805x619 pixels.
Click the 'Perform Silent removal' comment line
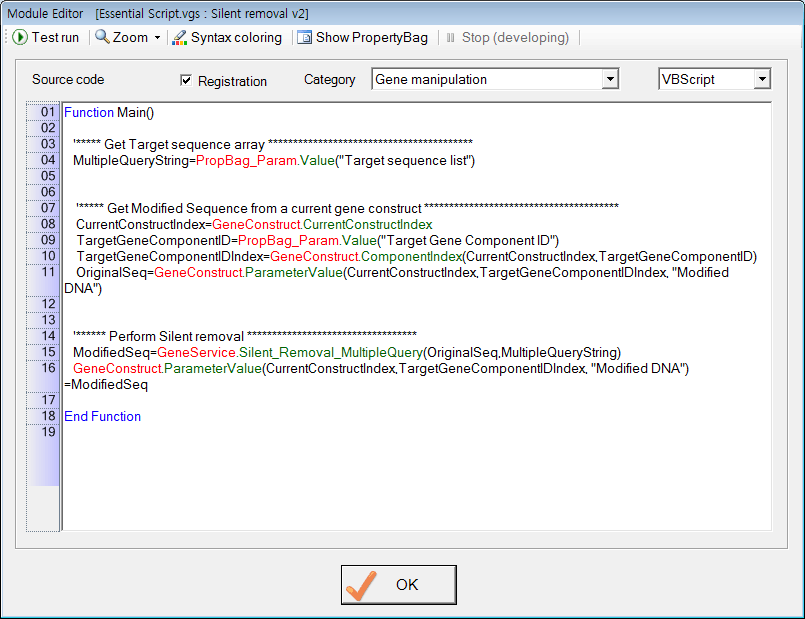click(244, 336)
